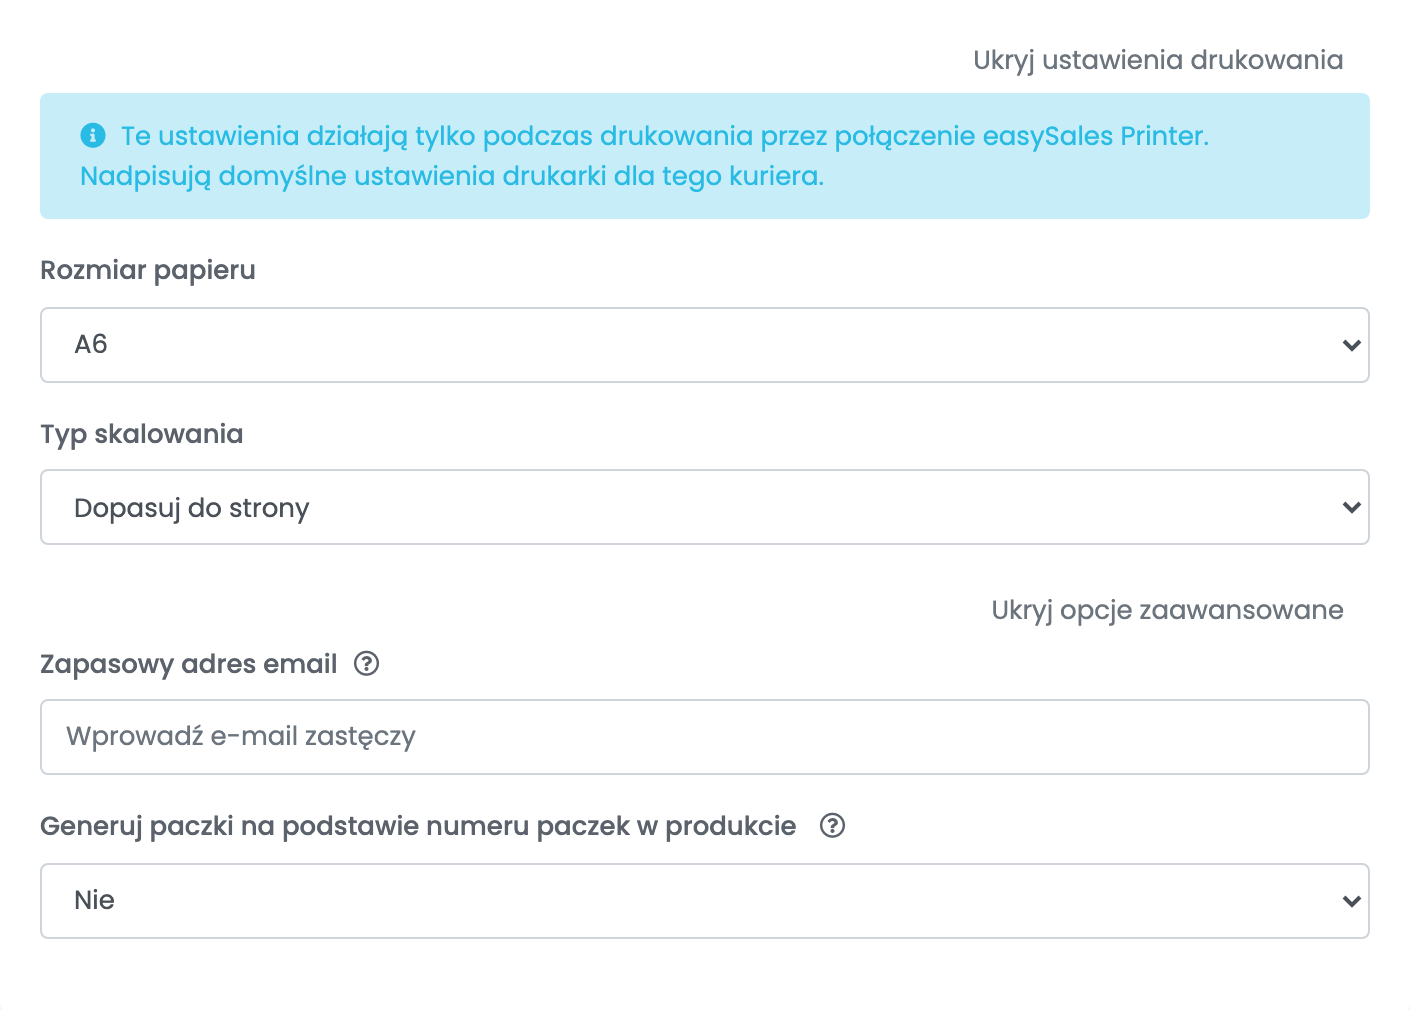Click help icon beside Zapasowy adres email
This screenshot has width=1410, height=1010.
367,664
